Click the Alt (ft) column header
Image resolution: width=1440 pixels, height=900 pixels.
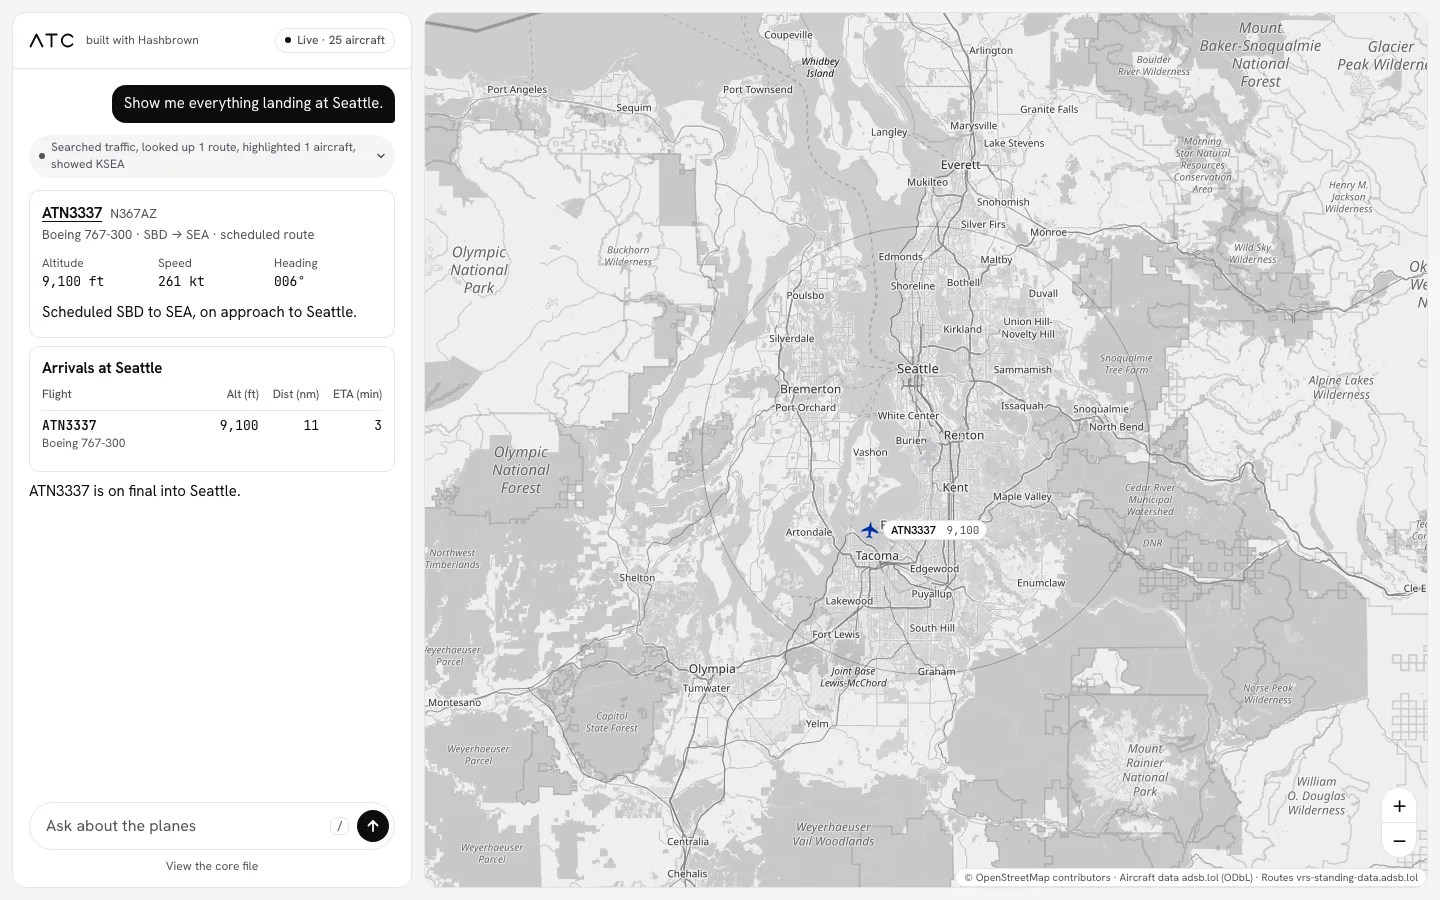242,394
